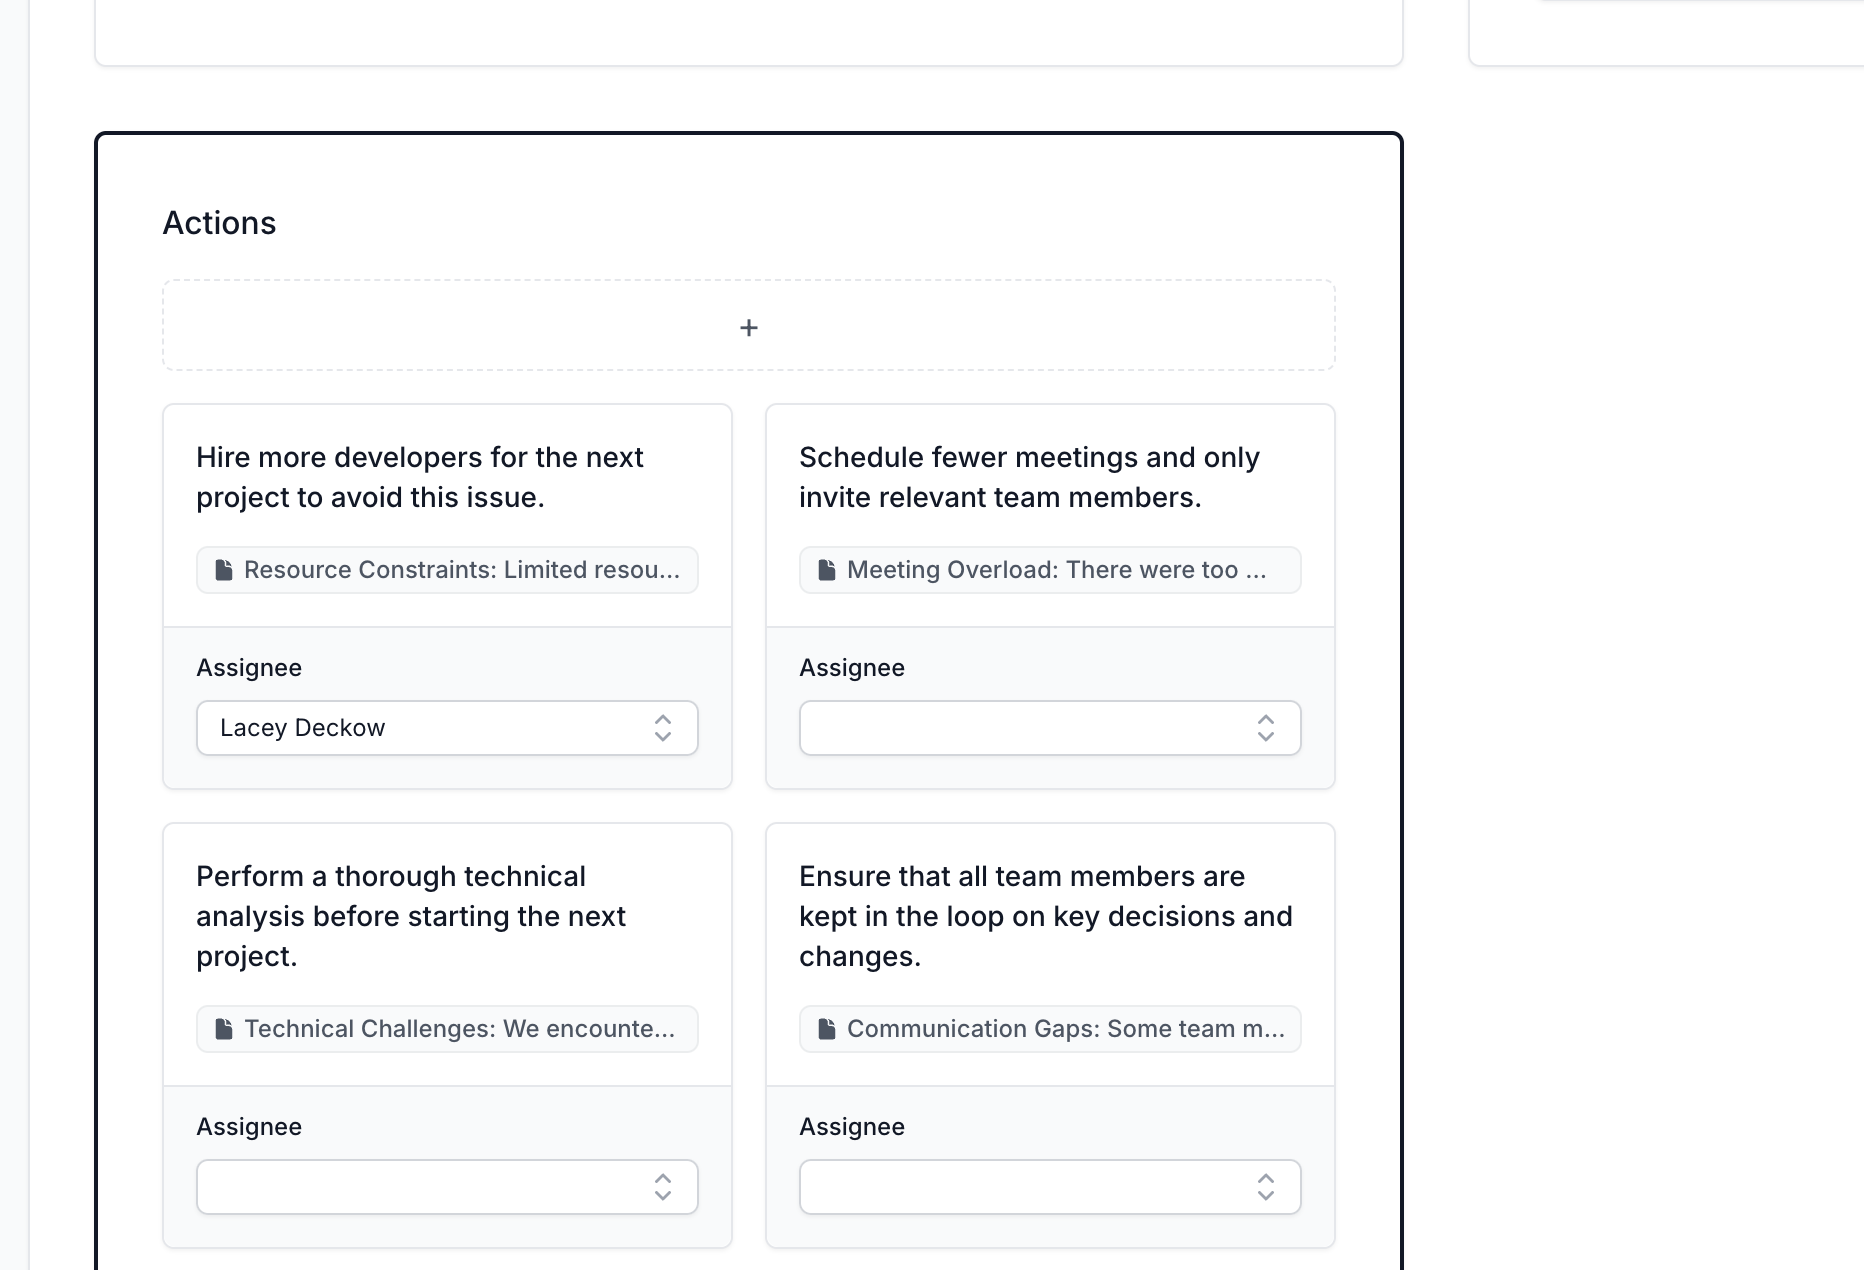Open the Communication Gaps linked note

[x=1065, y=1029]
